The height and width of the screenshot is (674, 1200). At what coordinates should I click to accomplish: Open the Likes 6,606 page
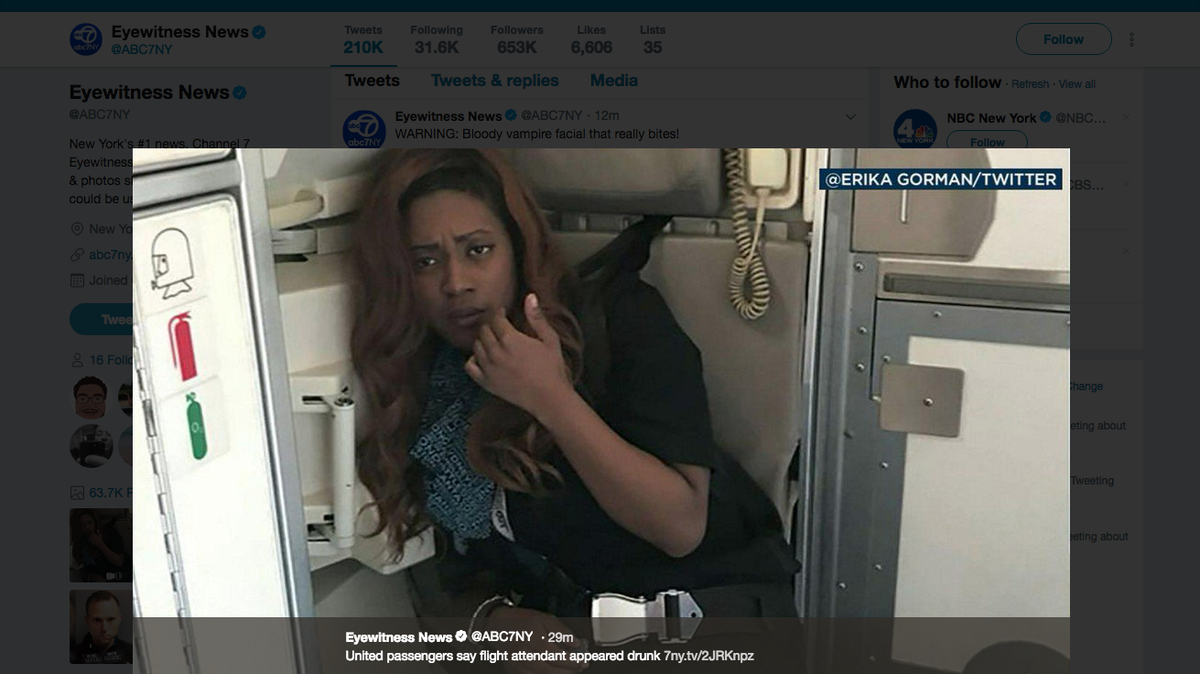click(x=591, y=39)
